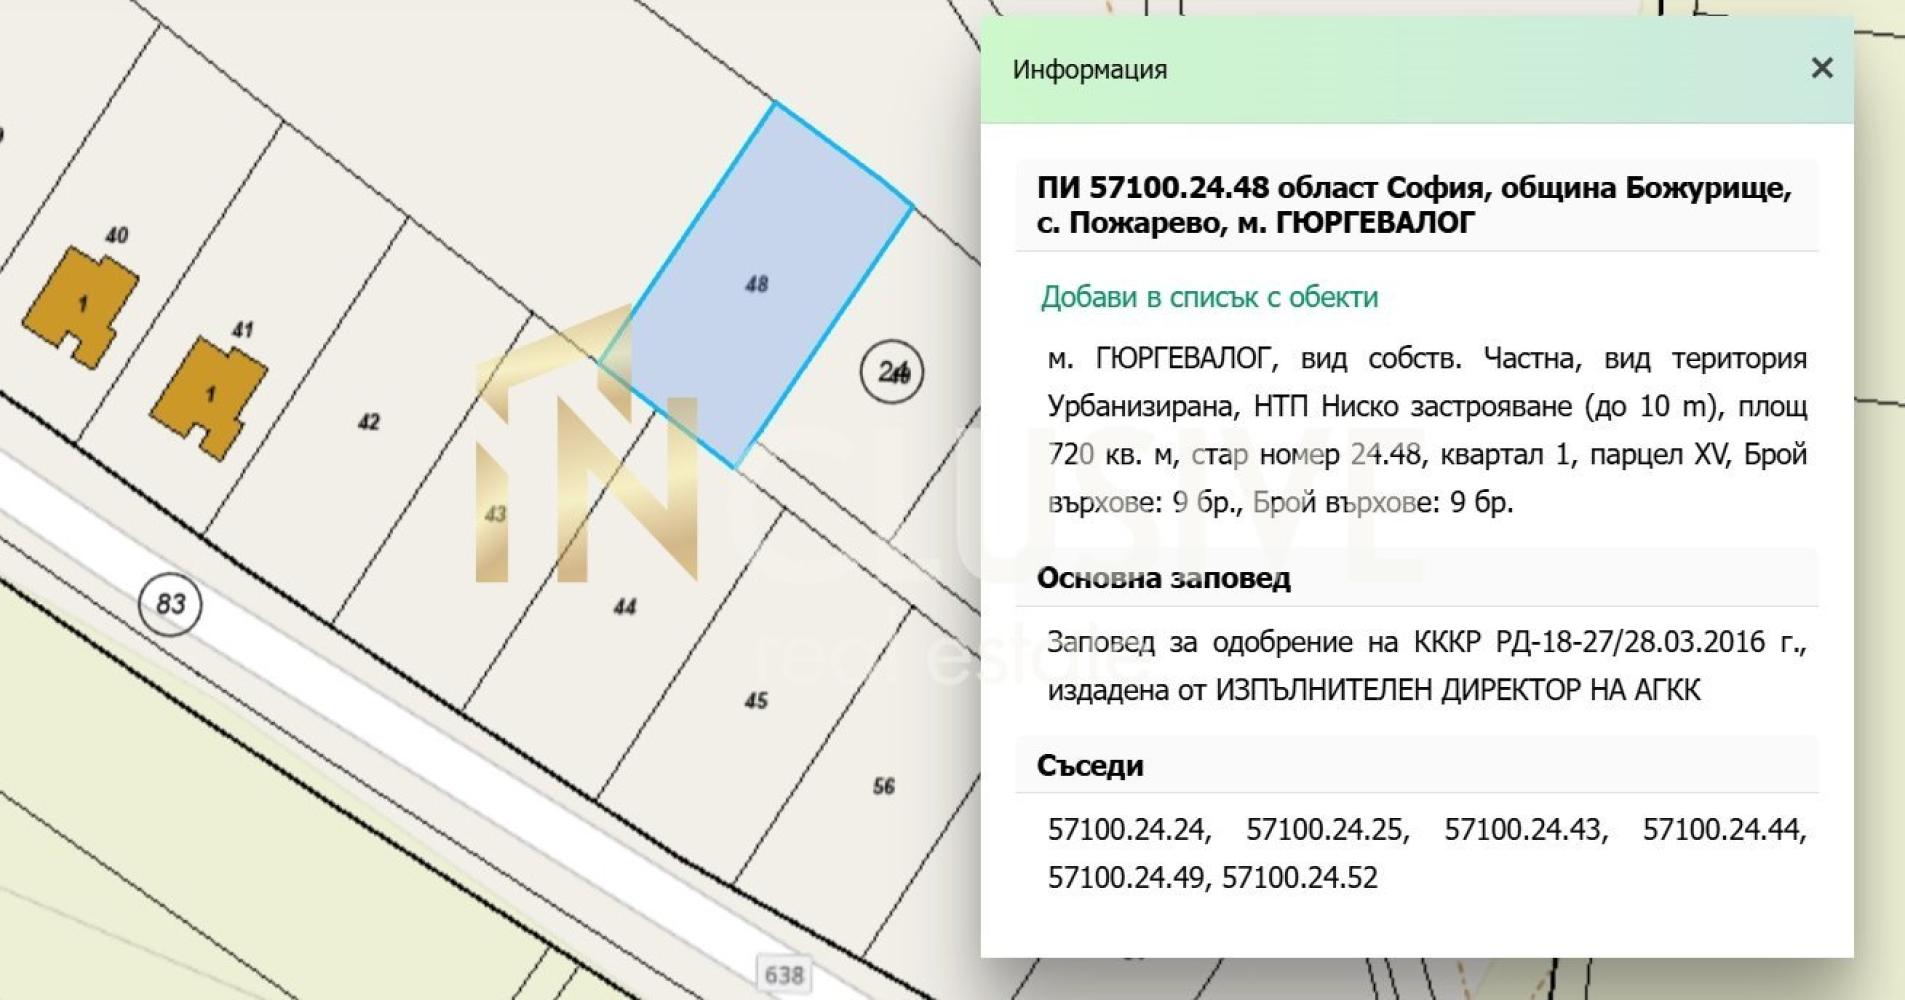Click the circled 83 road marker

170,604
